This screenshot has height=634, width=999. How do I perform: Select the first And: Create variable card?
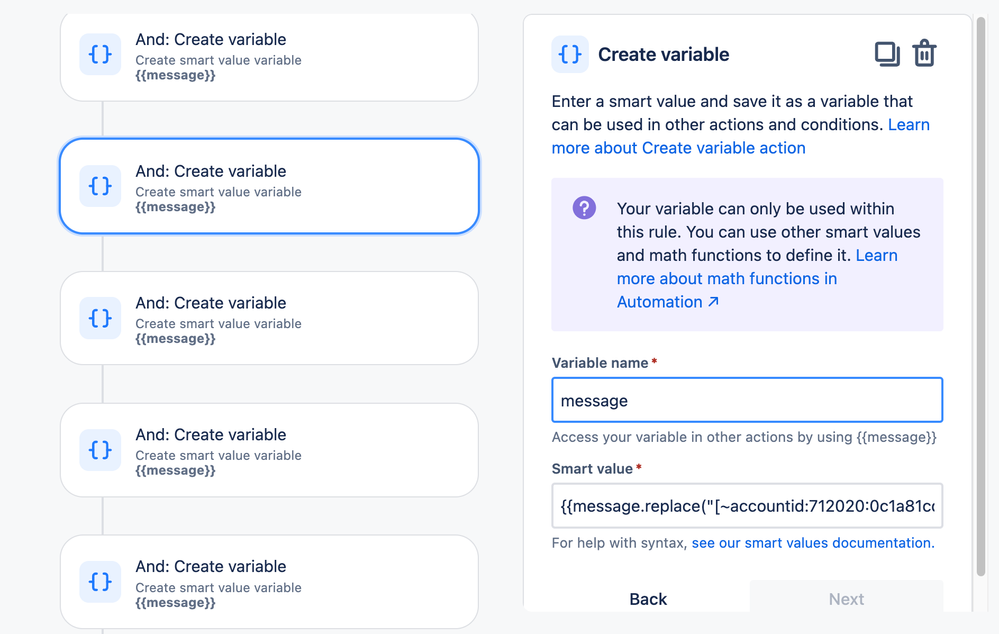click(269, 56)
